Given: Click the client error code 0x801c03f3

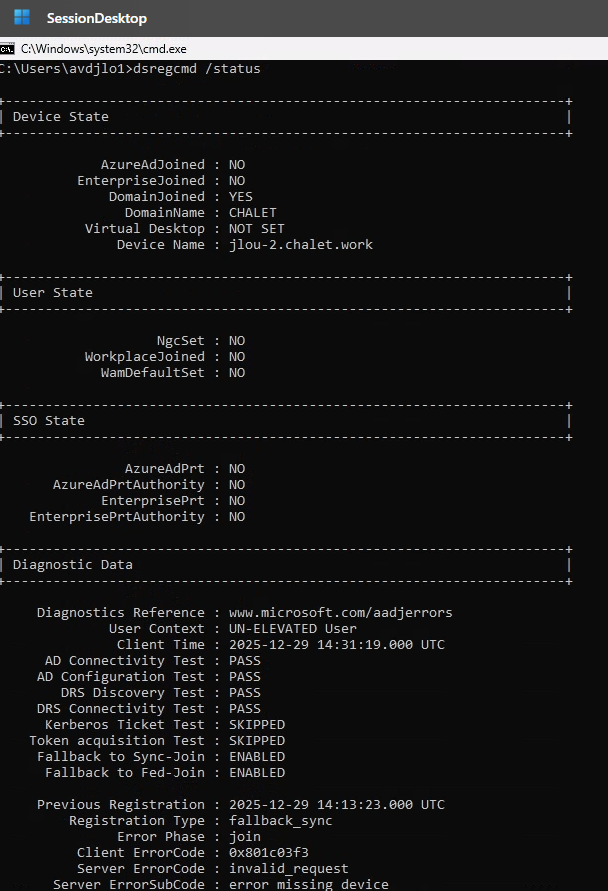Looking at the screenshot, I should pyautogui.click(x=269, y=853).
